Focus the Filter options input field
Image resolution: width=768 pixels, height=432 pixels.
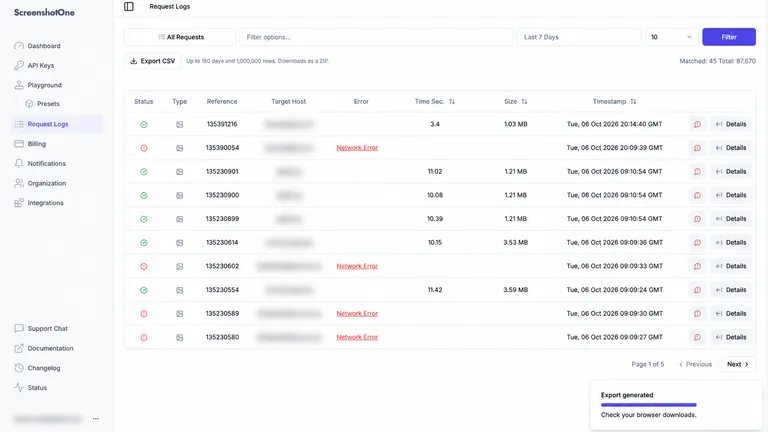tap(376, 37)
